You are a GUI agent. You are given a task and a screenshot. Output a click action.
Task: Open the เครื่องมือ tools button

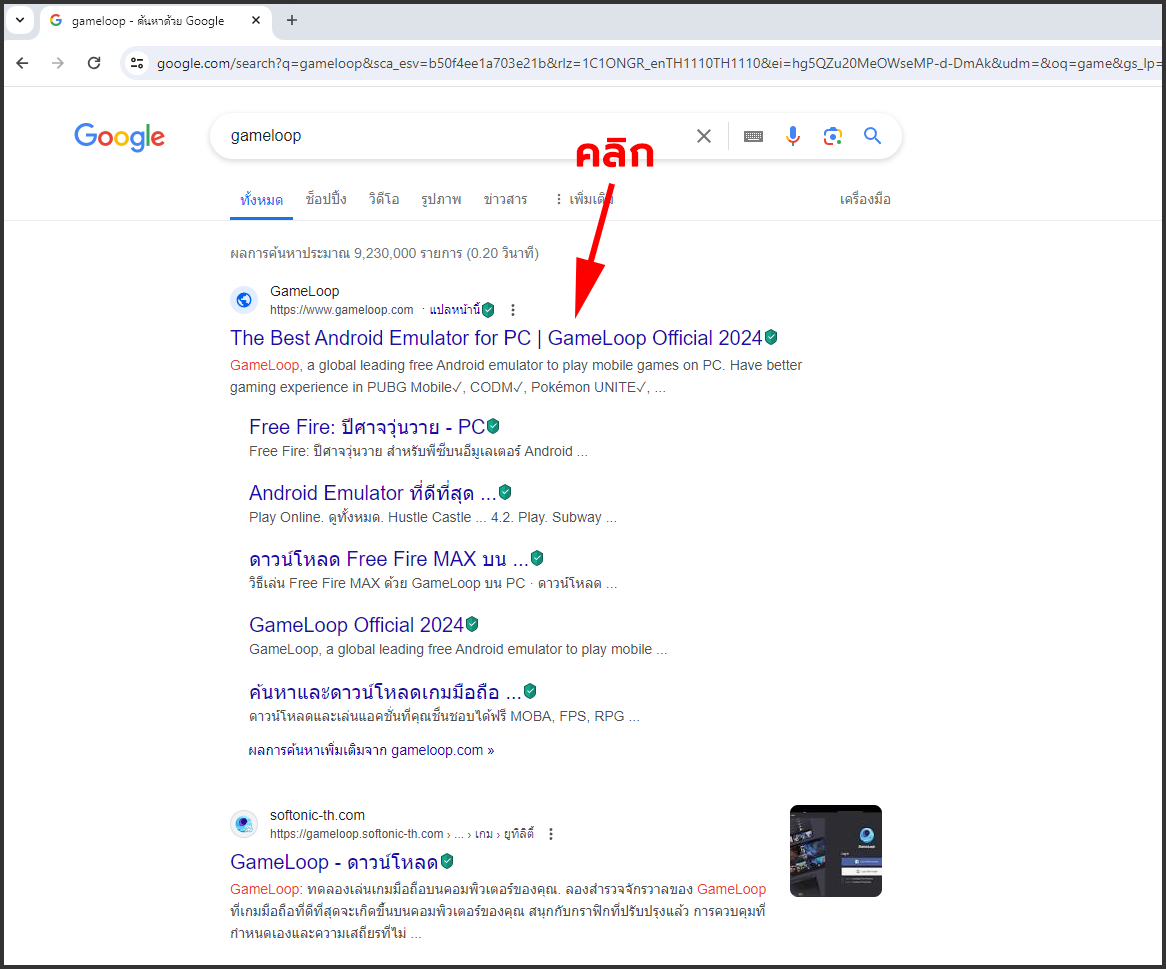click(x=864, y=199)
